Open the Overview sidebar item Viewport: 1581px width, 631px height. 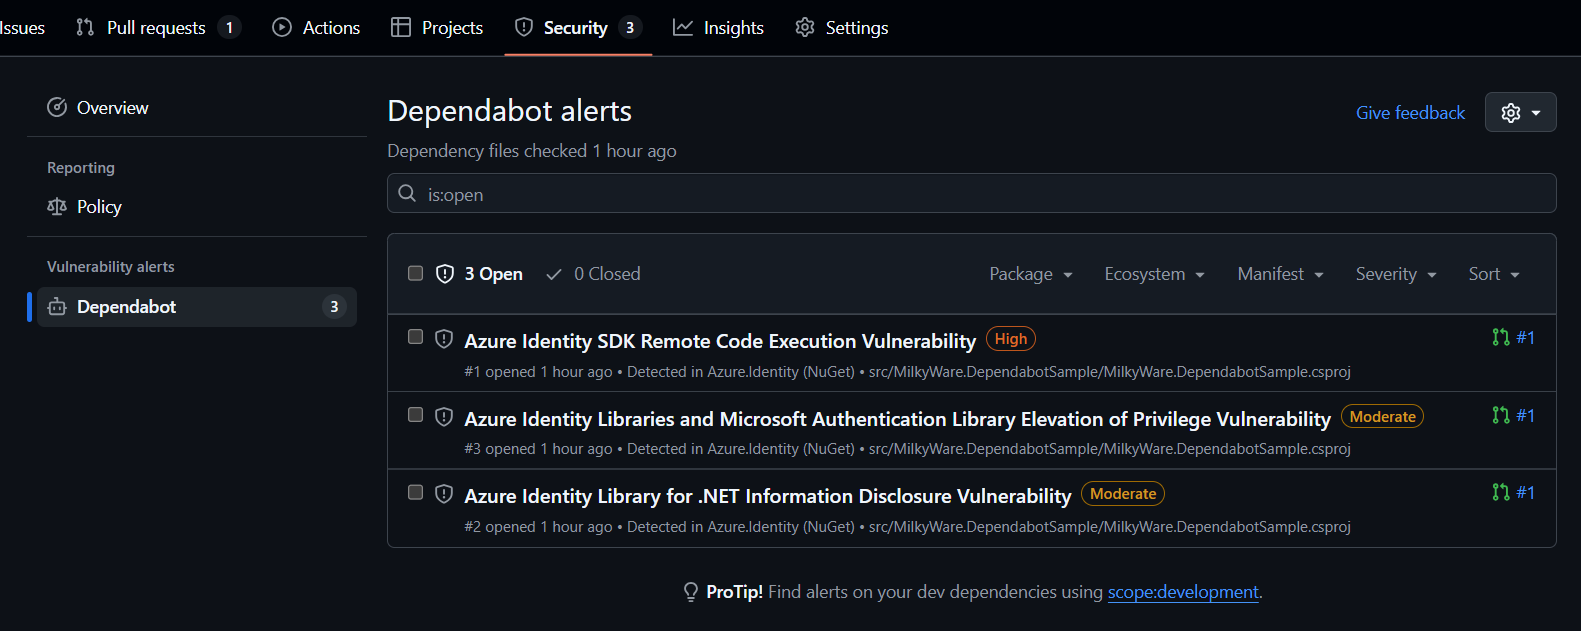pos(197,107)
